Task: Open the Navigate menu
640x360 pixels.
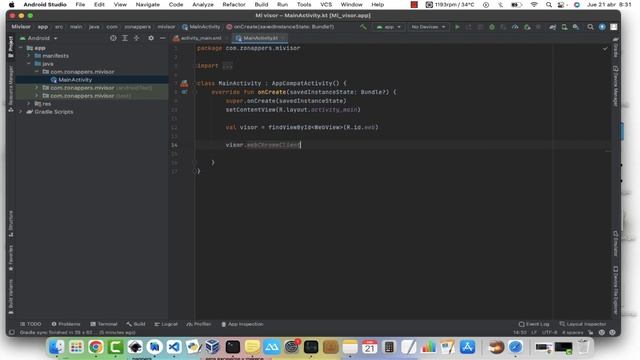Action: coord(147,4)
